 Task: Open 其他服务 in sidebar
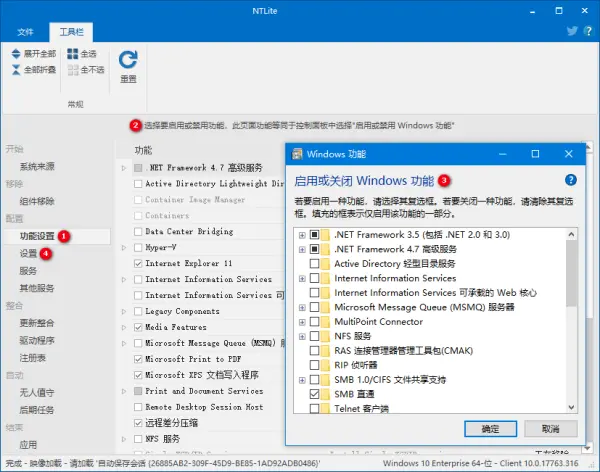pos(37,288)
